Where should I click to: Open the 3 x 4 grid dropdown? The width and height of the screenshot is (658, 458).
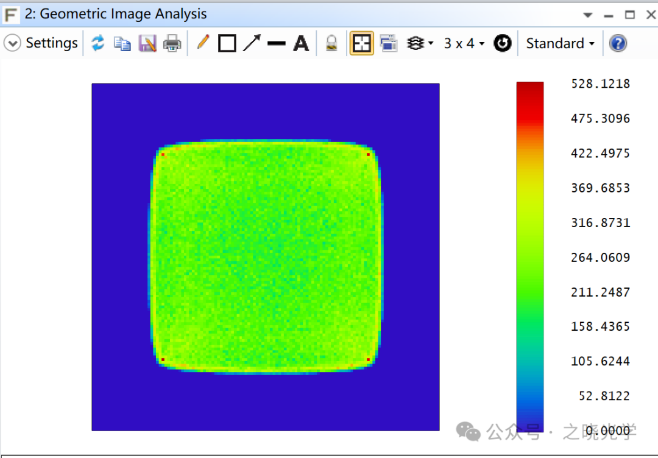[x=464, y=43]
